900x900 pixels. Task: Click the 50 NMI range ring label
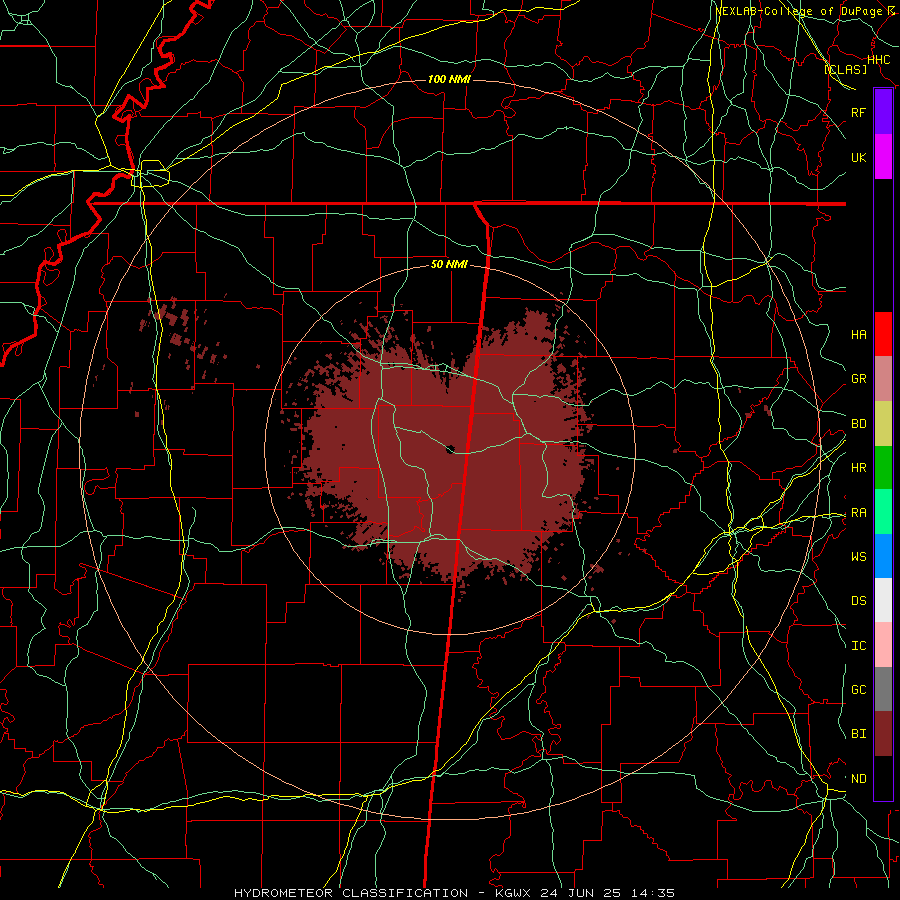(449, 264)
